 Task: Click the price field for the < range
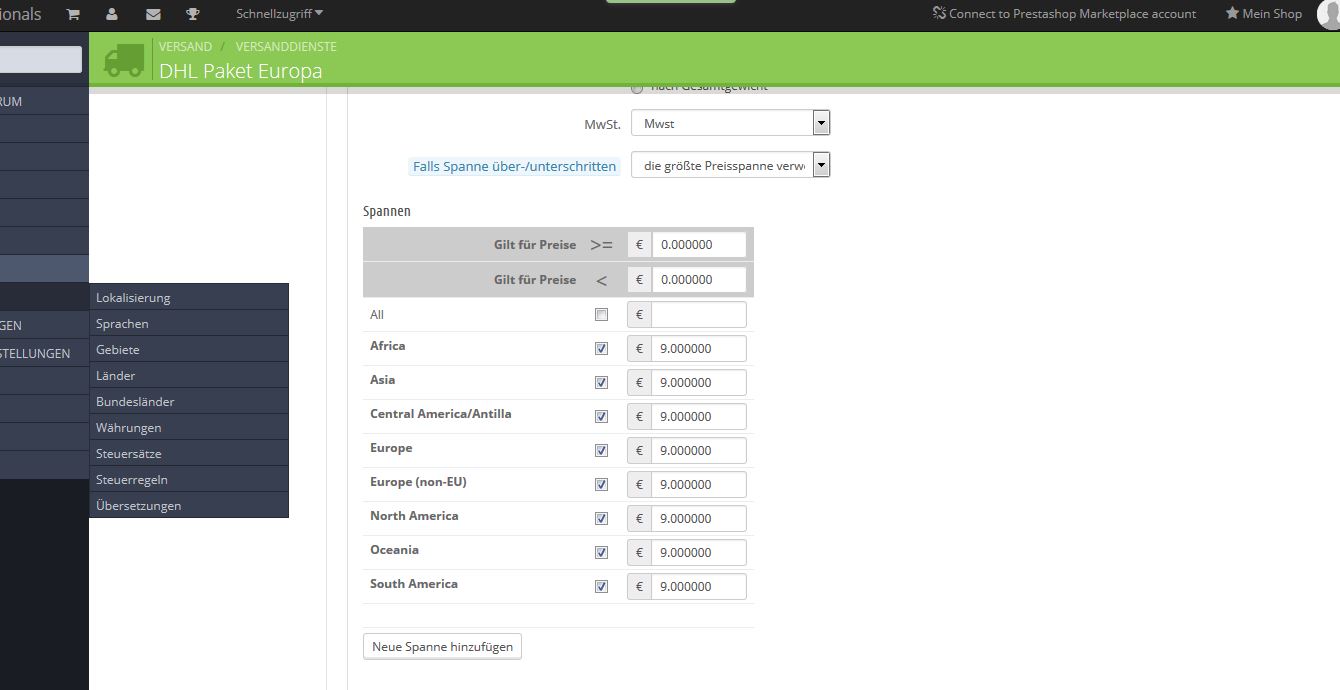(699, 280)
